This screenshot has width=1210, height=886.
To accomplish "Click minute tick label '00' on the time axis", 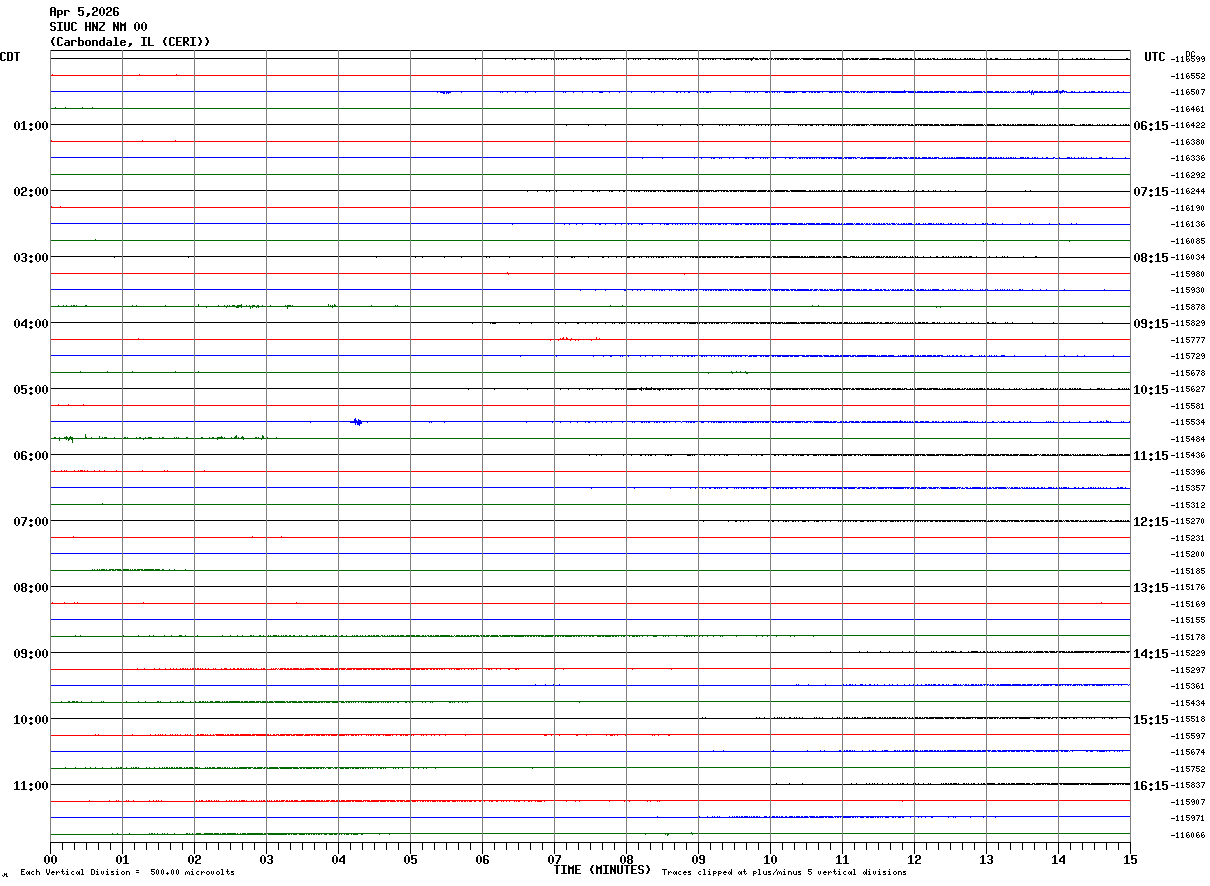I will [50, 859].
